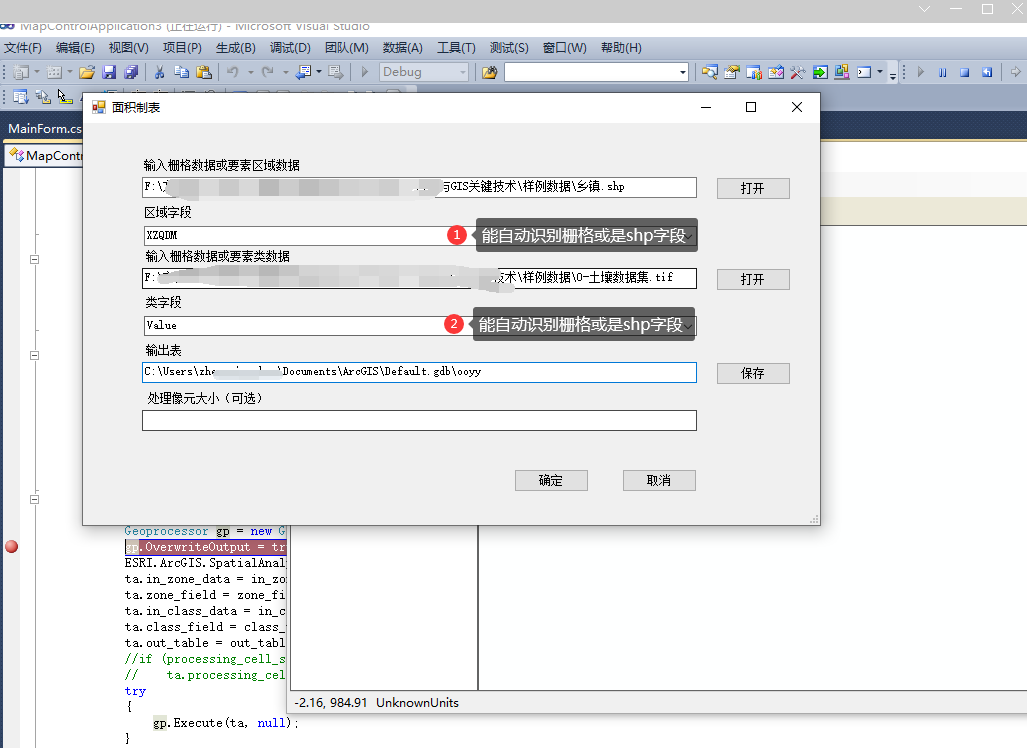The image size is (1027, 748).
Task: Click the Save All icon
Action: click(x=132, y=72)
